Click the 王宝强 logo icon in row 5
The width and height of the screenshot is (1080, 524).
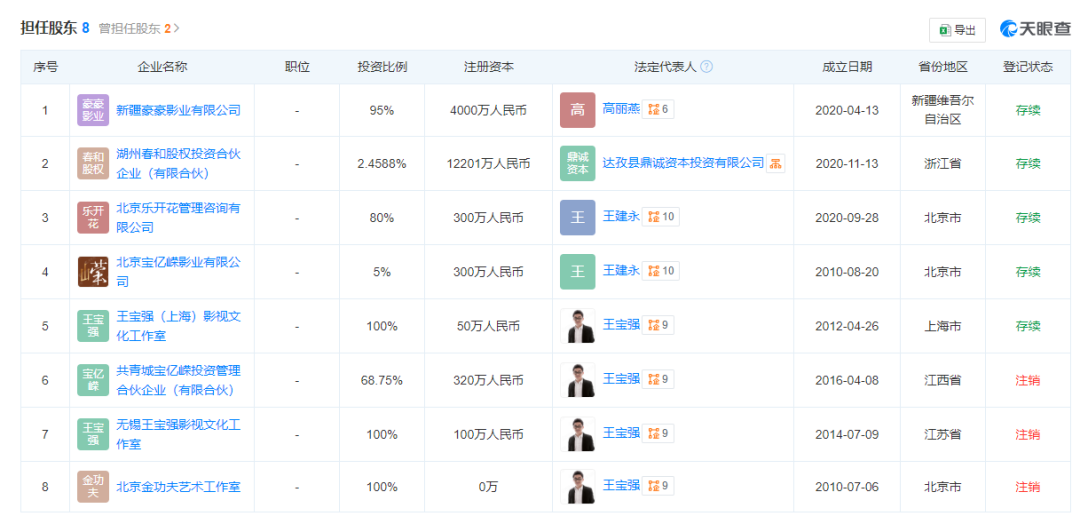[93, 326]
